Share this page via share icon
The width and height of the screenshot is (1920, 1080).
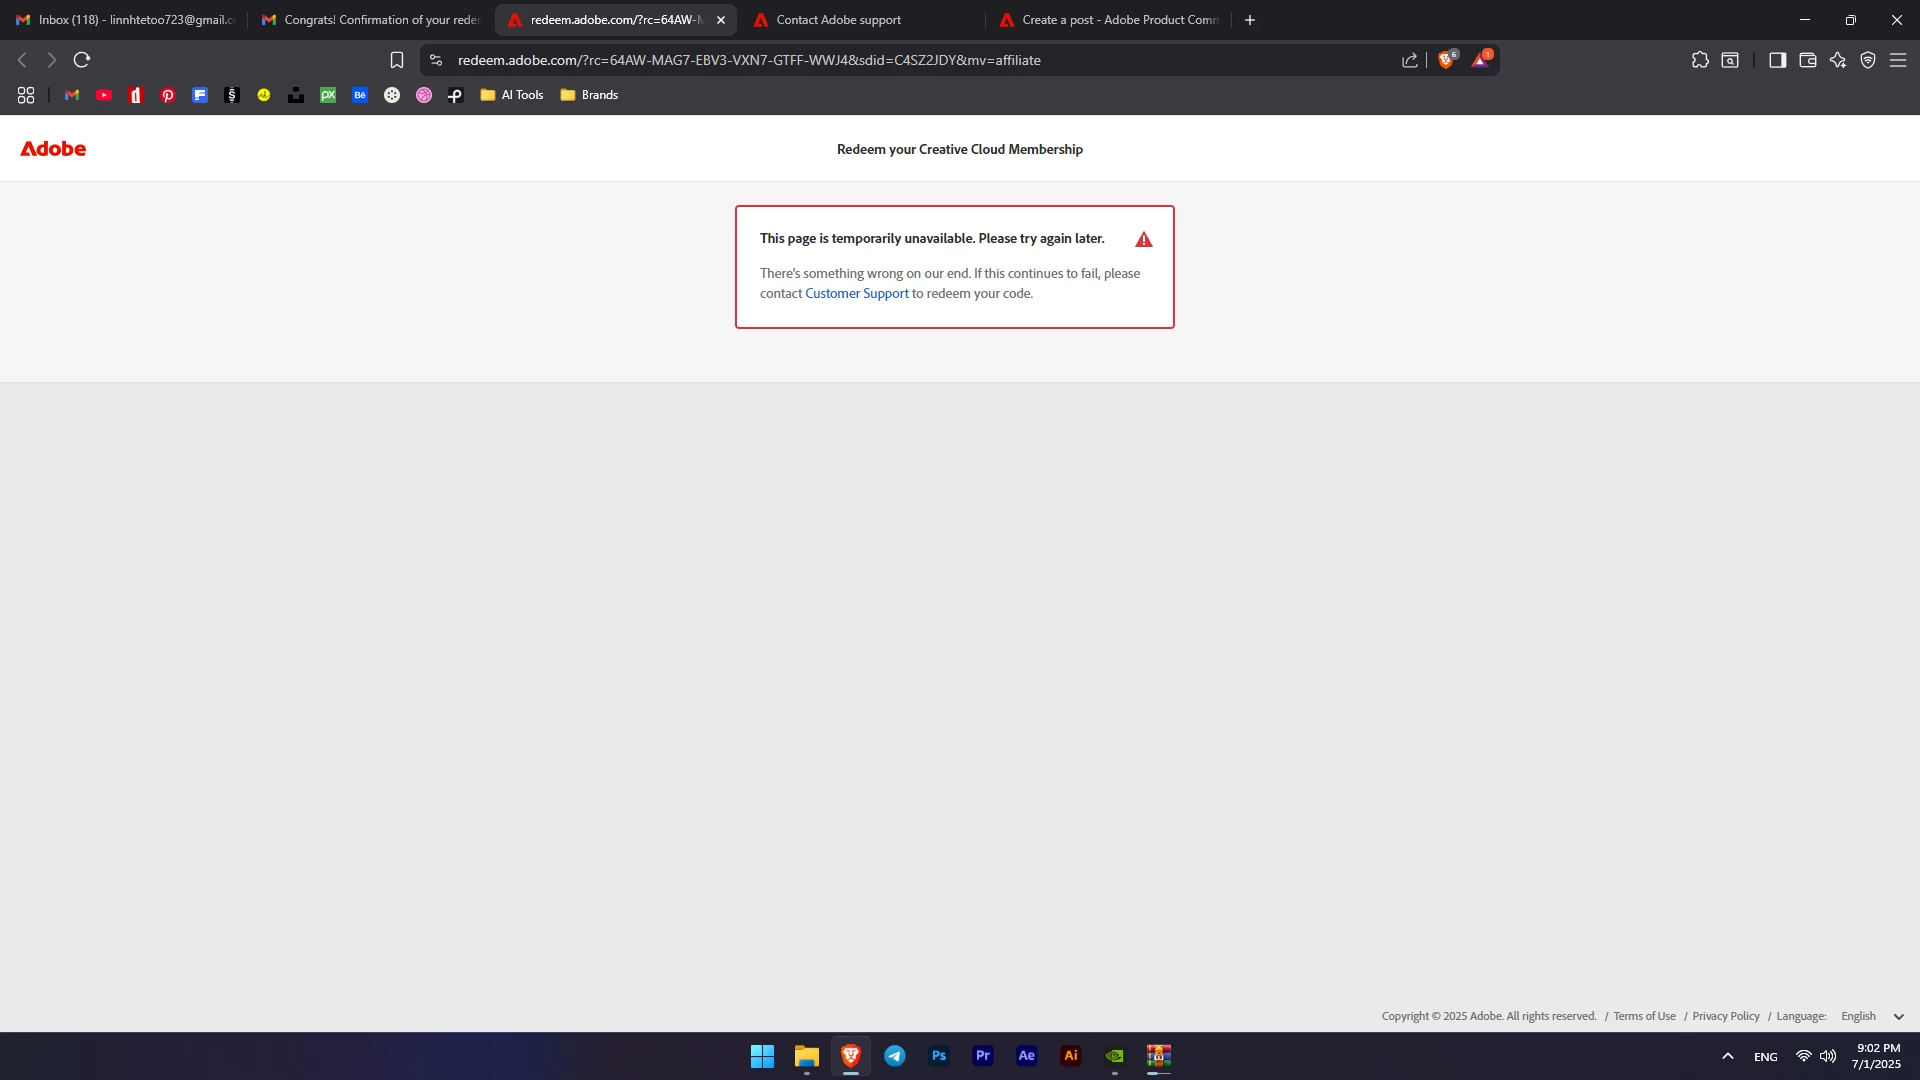point(1409,60)
